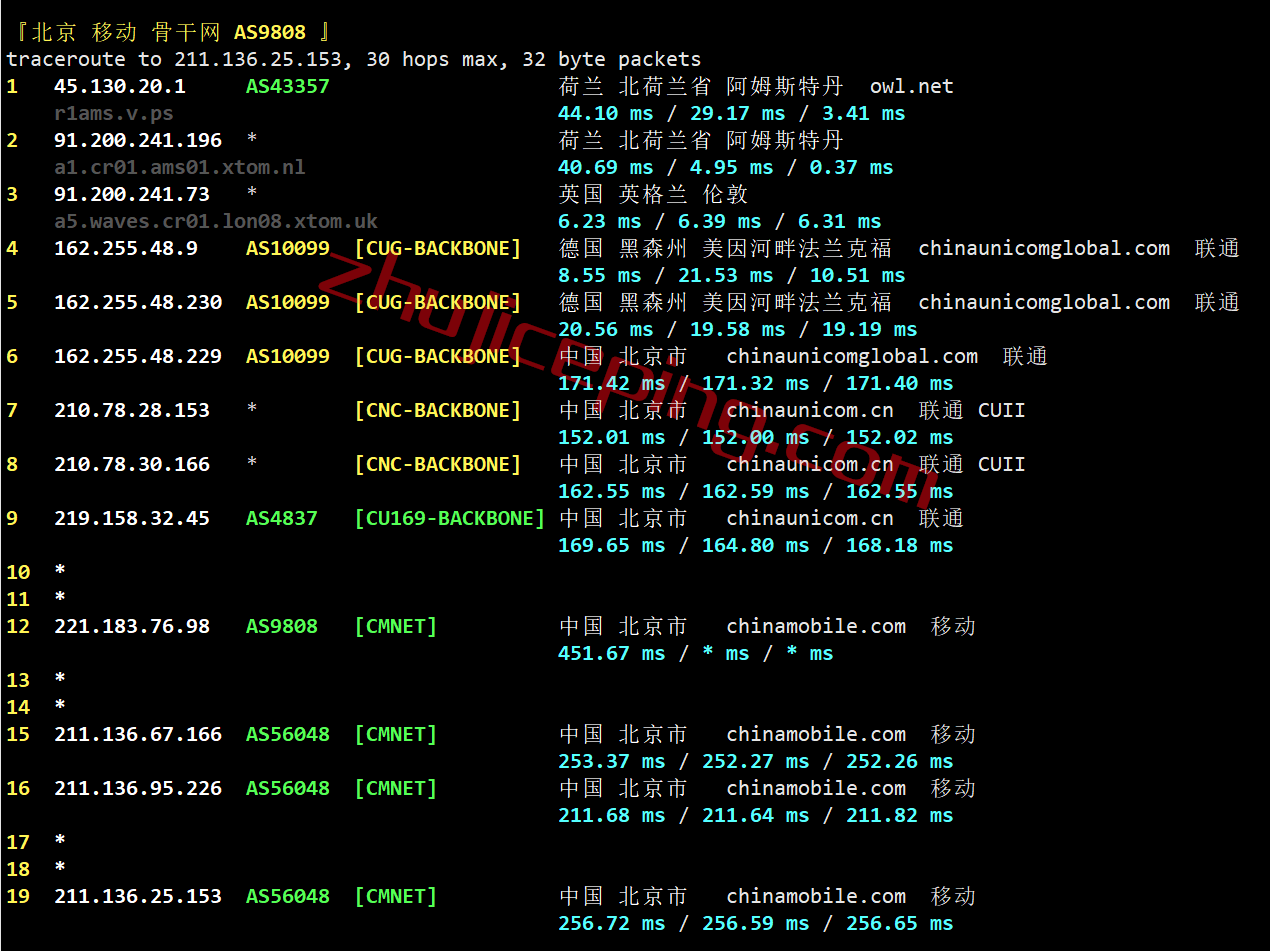Select the AS43357 number on hop 1
This screenshot has width=1270, height=951.
tap(288, 86)
